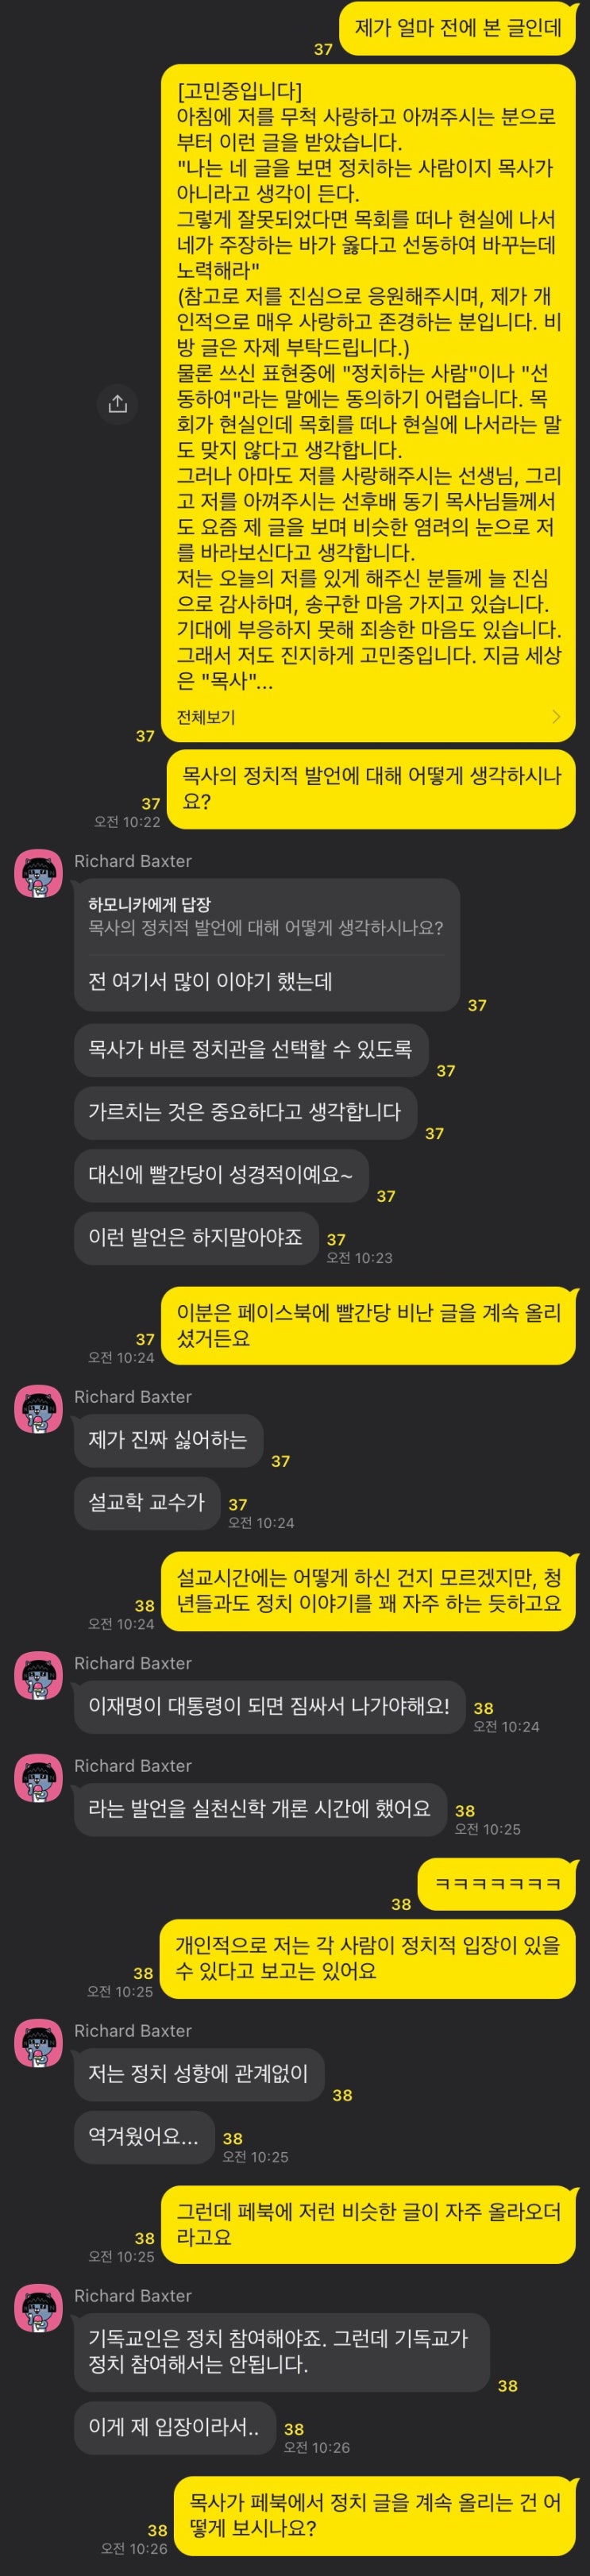590x2576 pixels.
Task: Tap the '이런 발언은 하지말아야죠' bubble
Action: 196,1237
